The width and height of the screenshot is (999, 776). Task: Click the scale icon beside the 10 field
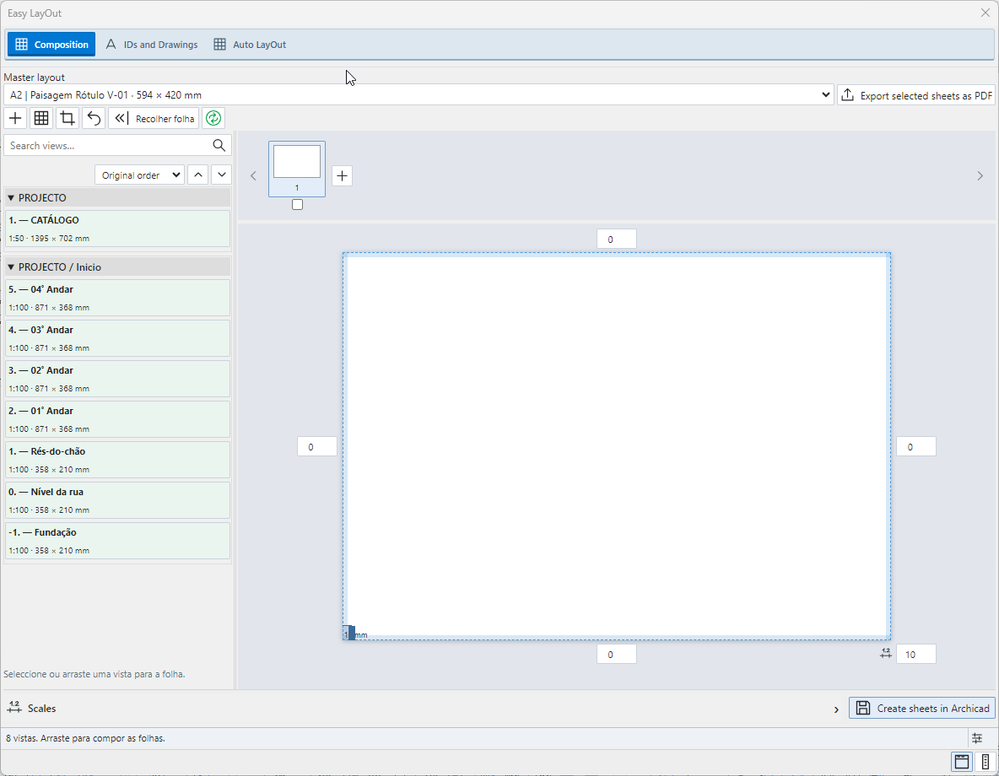[886, 654]
